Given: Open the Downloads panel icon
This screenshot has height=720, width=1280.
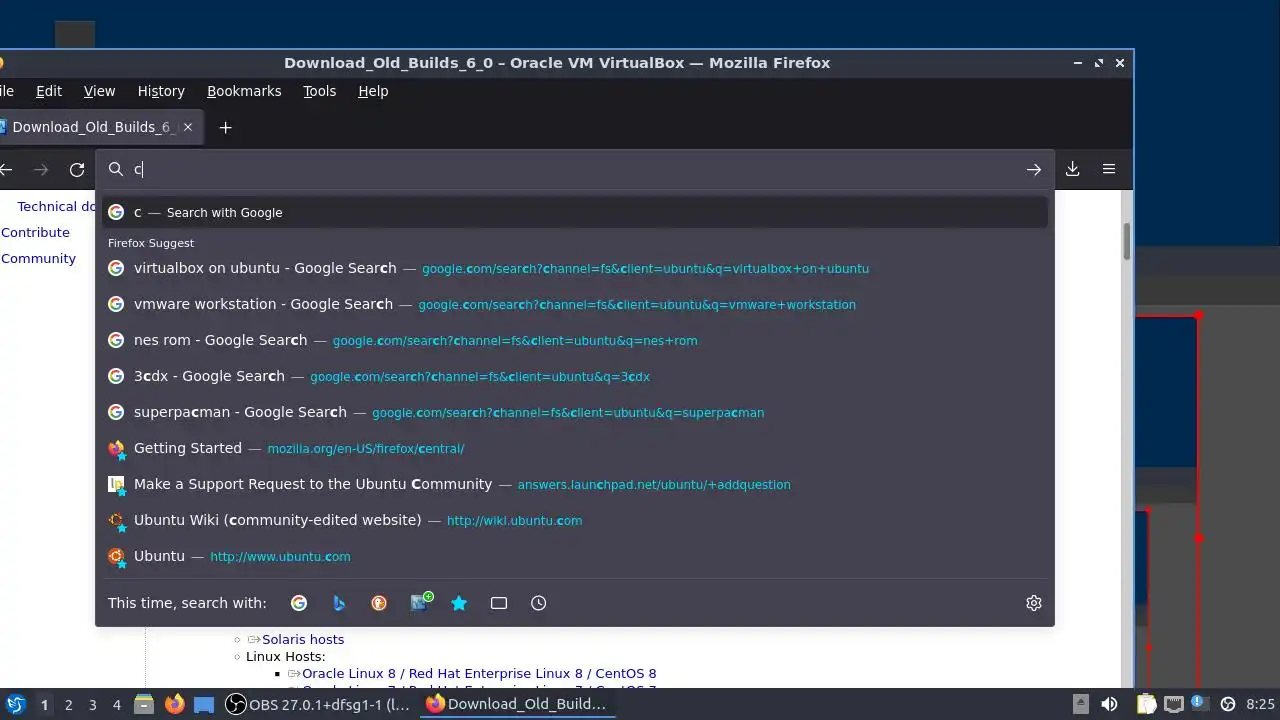Looking at the screenshot, I should pyautogui.click(x=1072, y=169).
